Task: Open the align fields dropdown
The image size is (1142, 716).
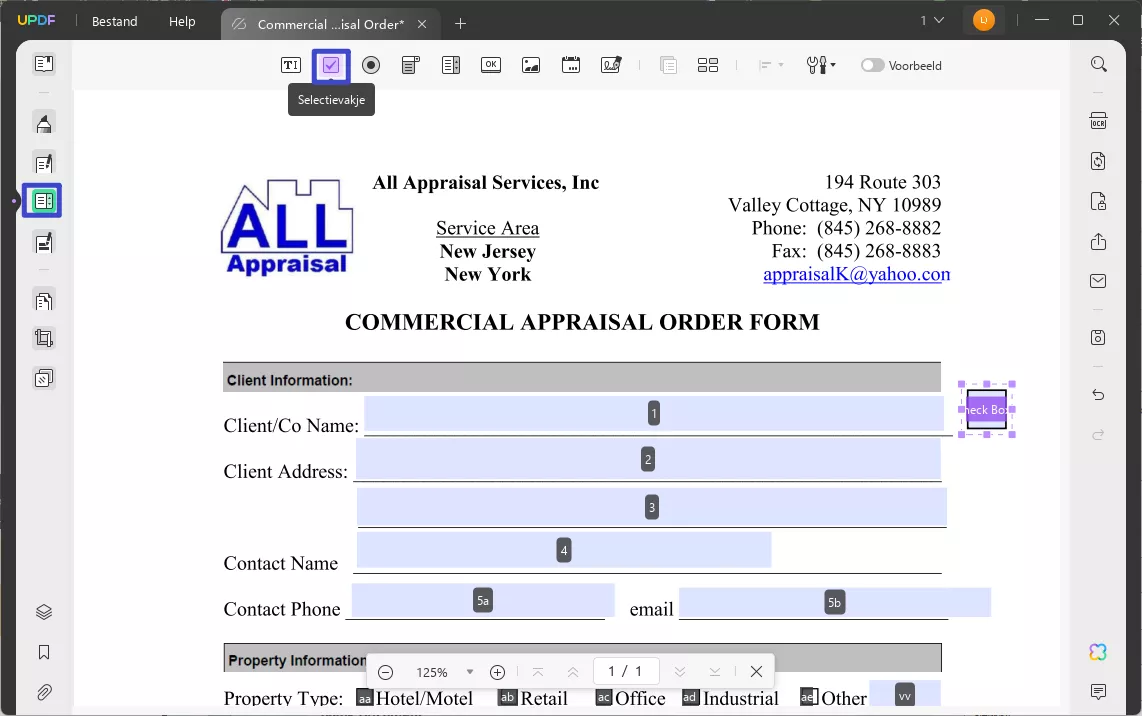Action: pos(771,66)
